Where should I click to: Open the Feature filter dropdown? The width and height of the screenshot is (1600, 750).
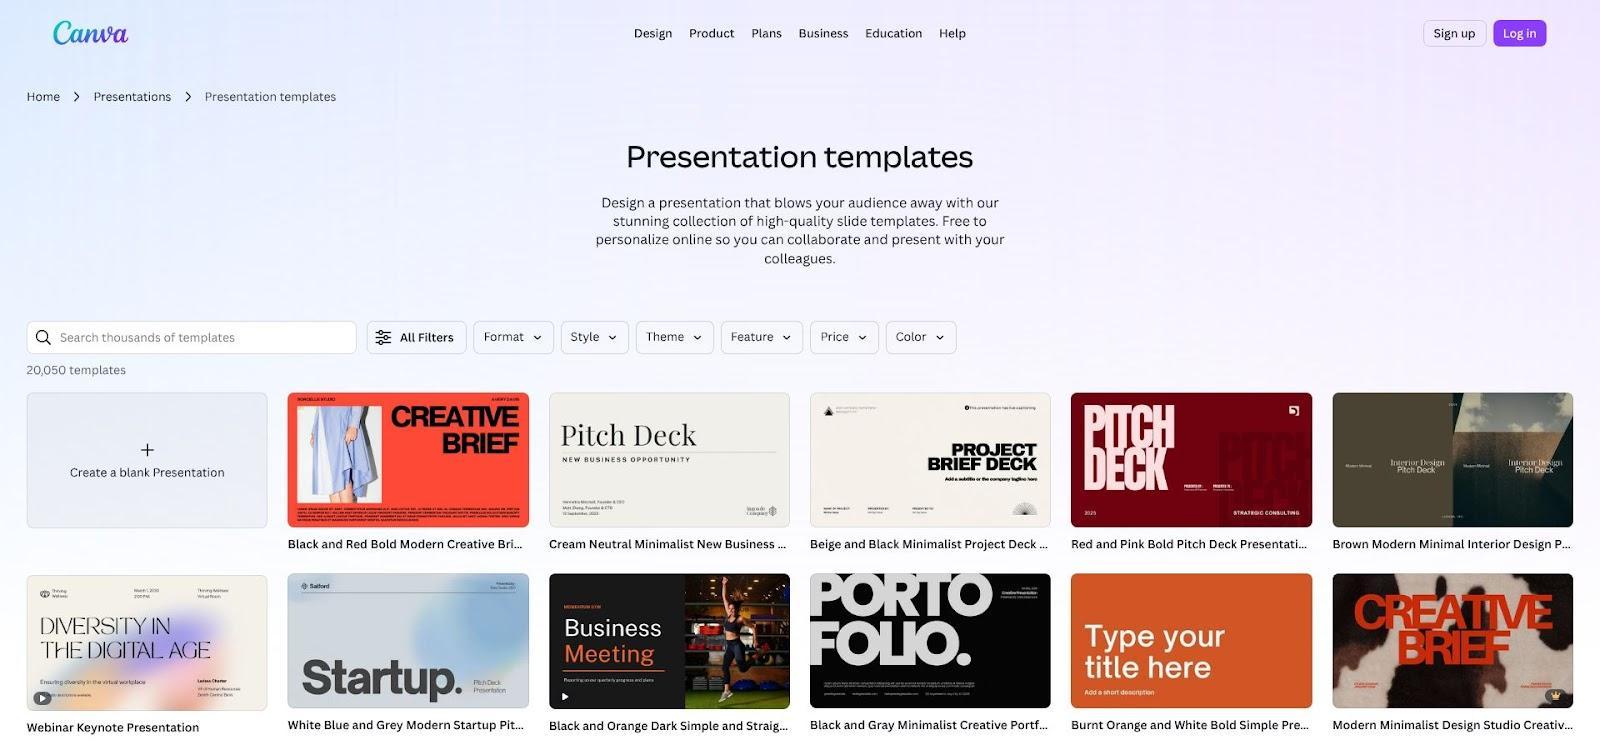pos(762,338)
